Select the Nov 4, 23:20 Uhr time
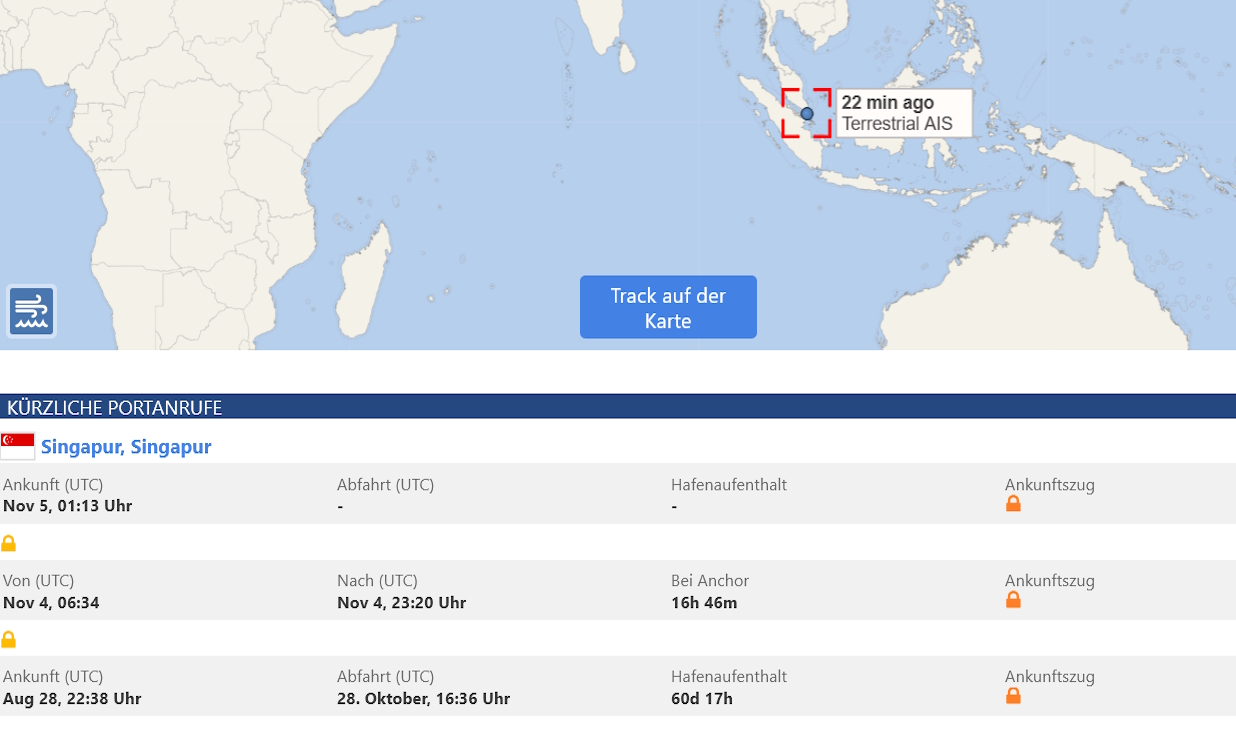Screen dimensions: 1236x731 (x=401, y=603)
